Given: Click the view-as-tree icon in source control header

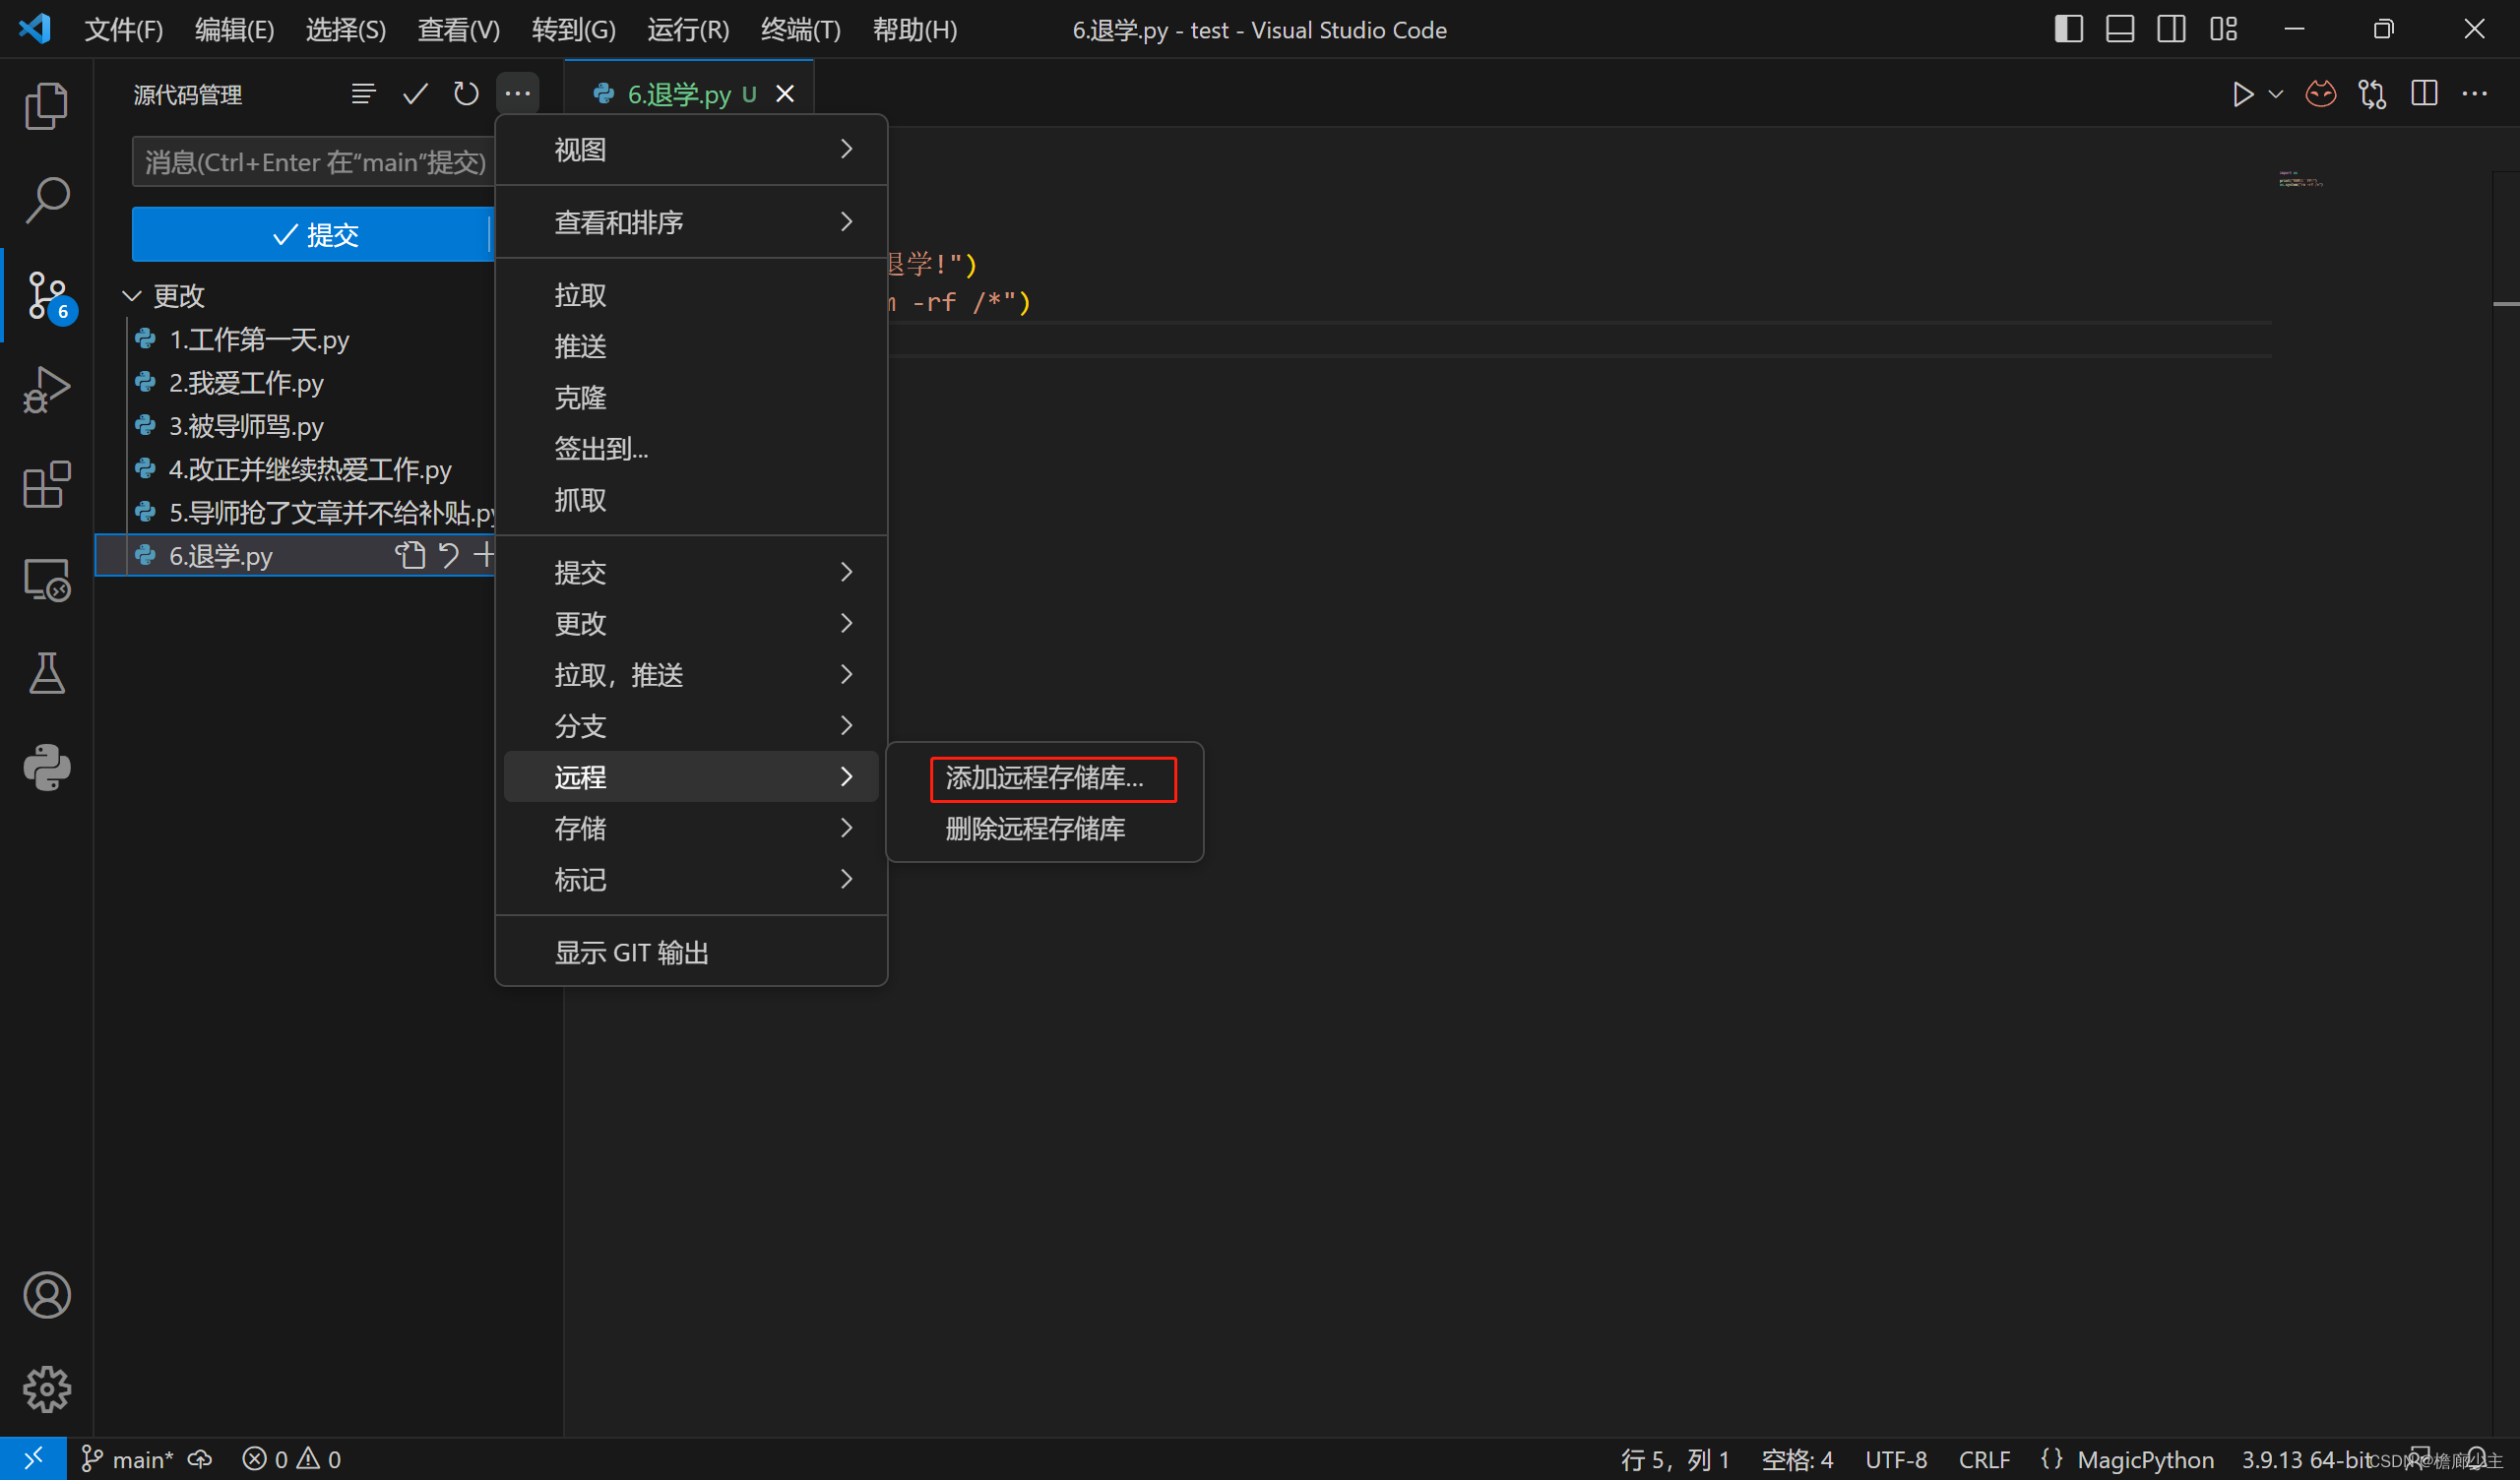Looking at the screenshot, I should [363, 94].
